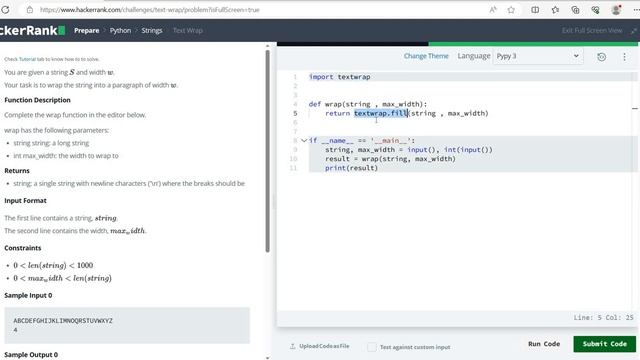Reload the page with the refresh icon
Image resolution: width=640 pixels, height=360 pixels.
pyautogui.click(x=5, y=9)
